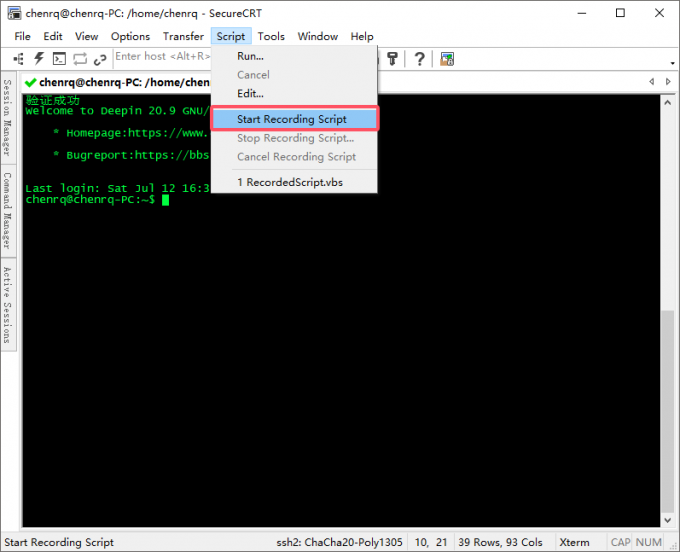Open the Tools menu

point(271,36)
